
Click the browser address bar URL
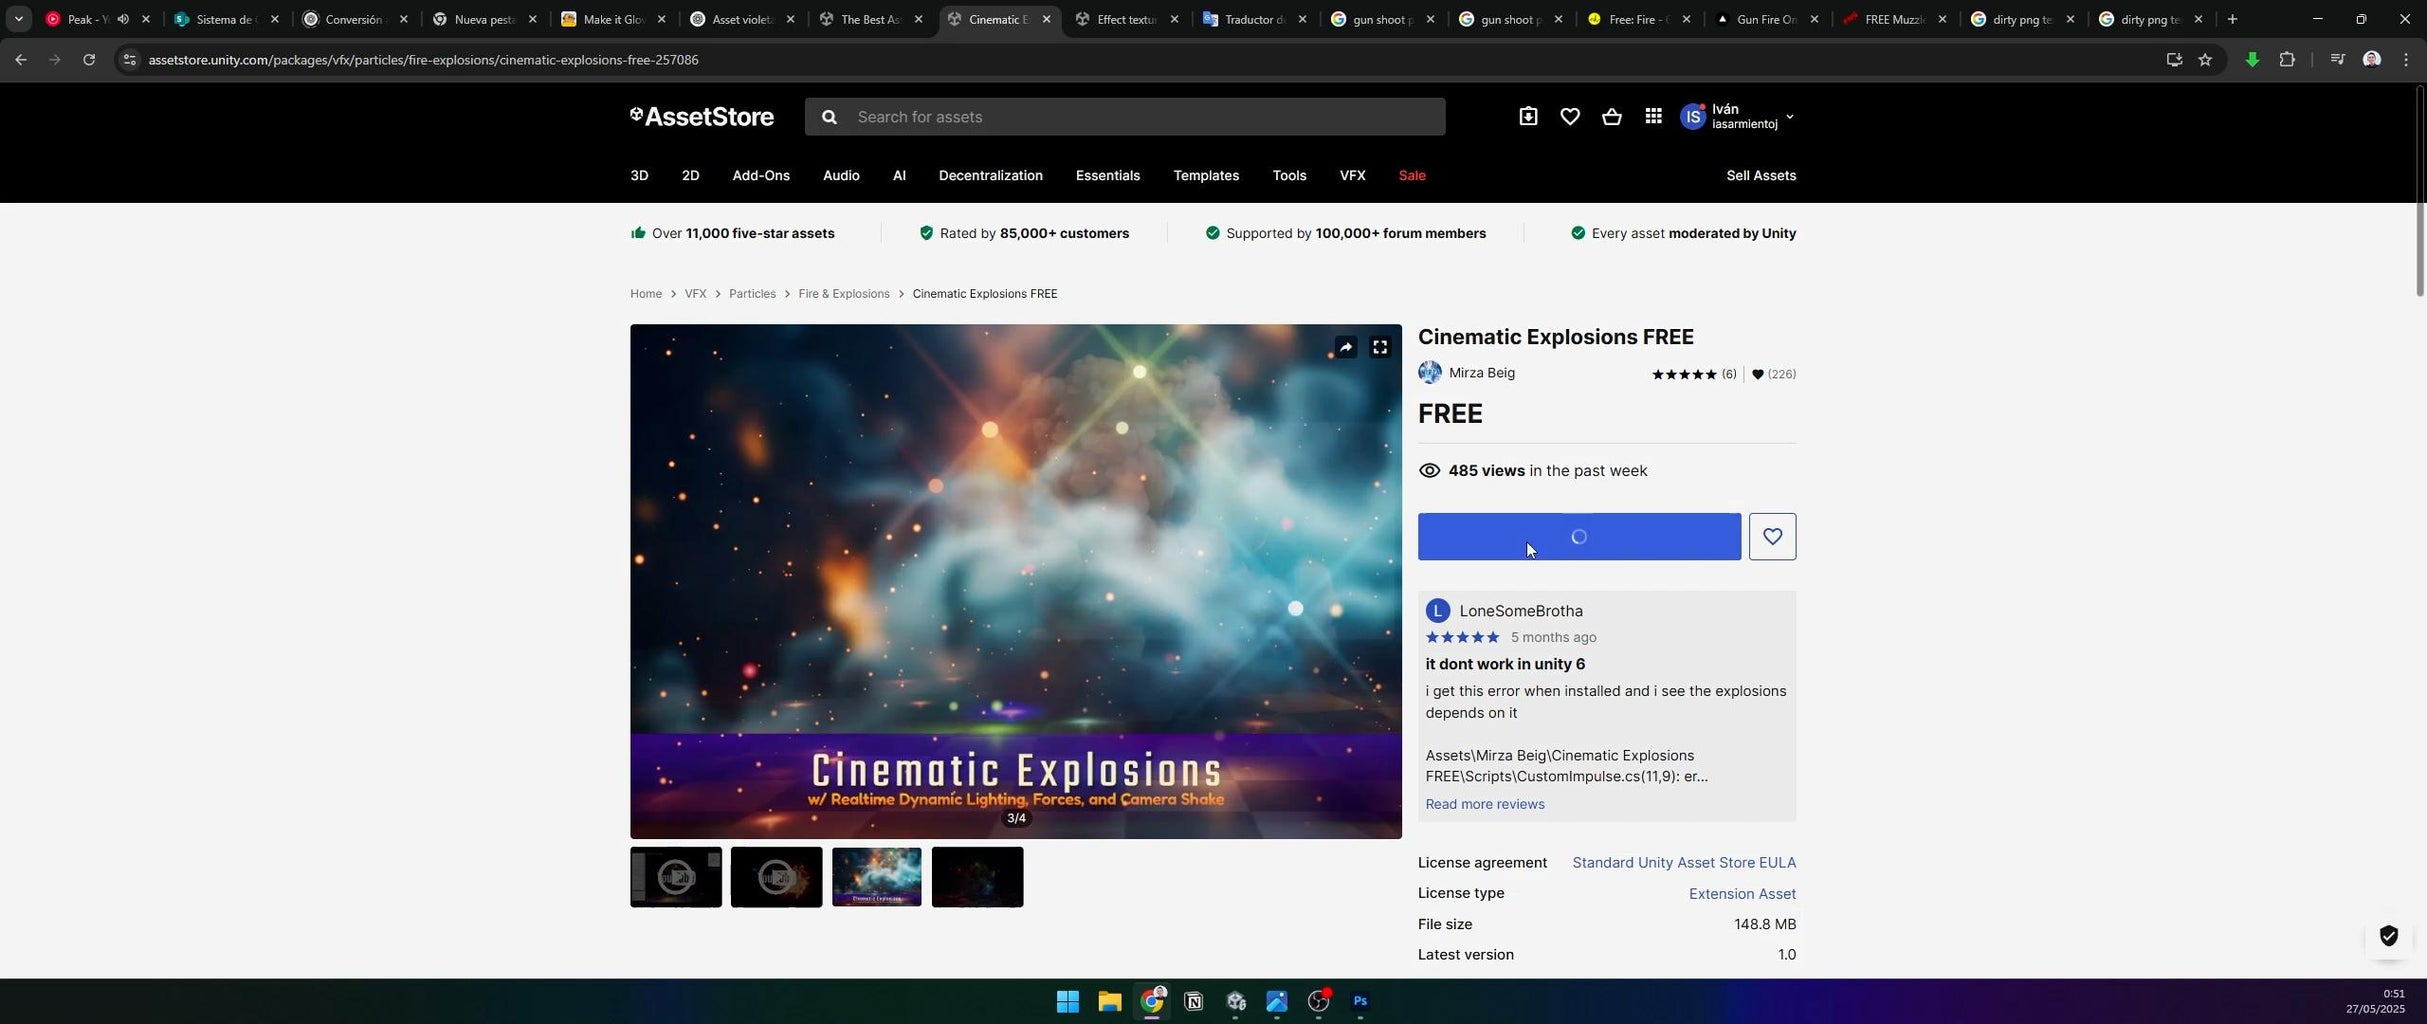pyautogui.click(x=423, y=60)
